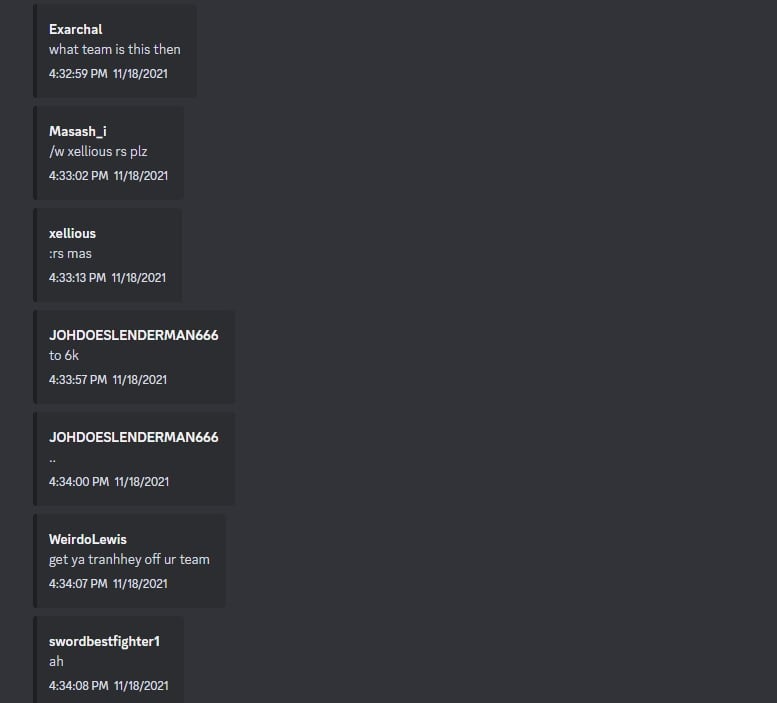The height and width of the screenshot is (703, 777).
Task: Select the ':rs mas' message text
Action: click(x=70, y=254)
